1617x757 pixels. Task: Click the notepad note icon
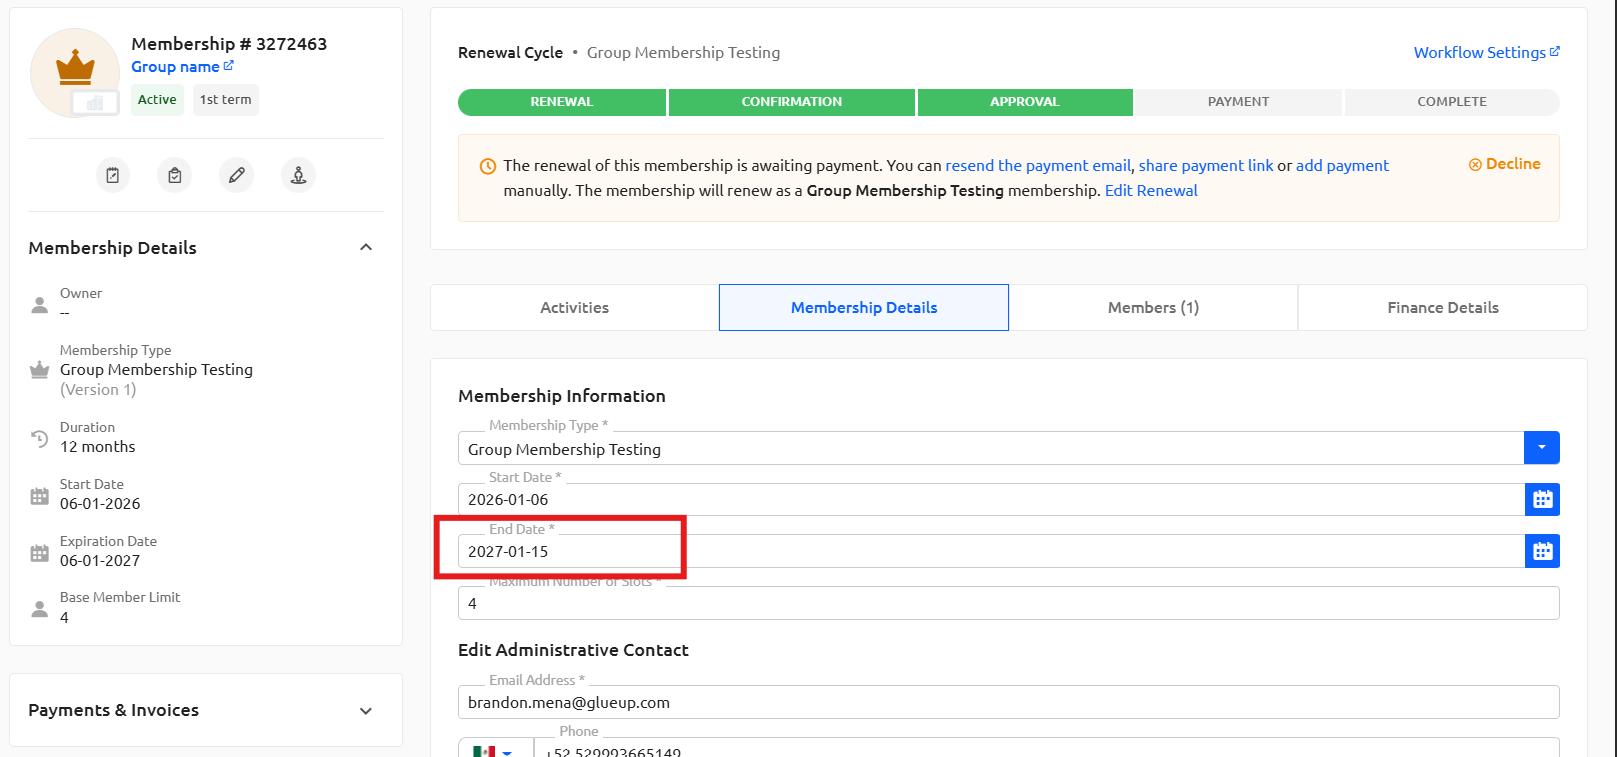pyautogui.click(x=113, y=175)
